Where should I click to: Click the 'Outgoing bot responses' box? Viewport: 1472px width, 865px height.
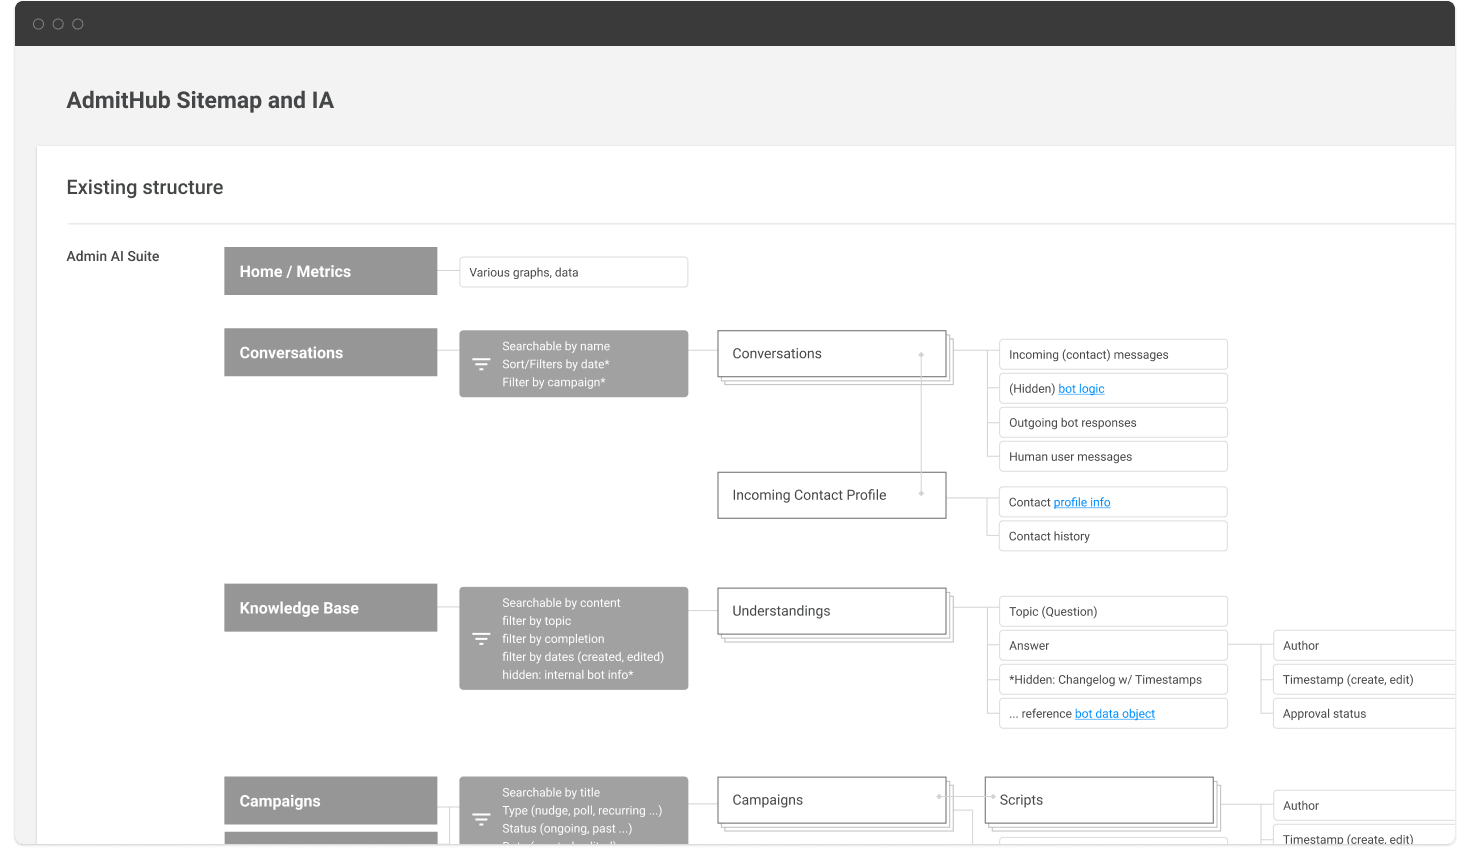click(x=1112, y=423)
